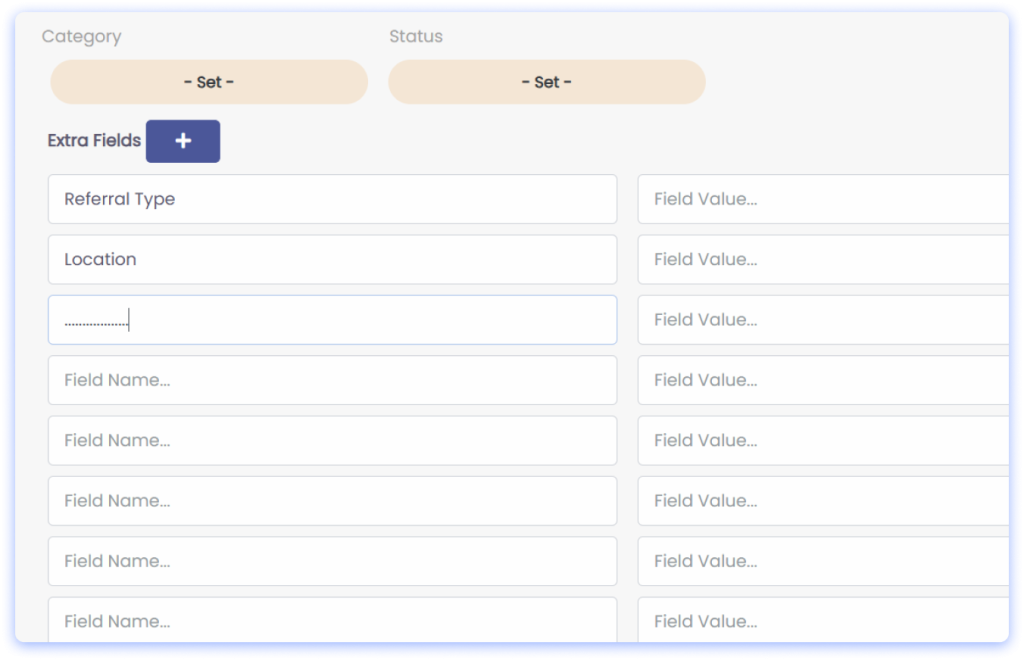Click the sixth row Field Name input
1024x661 pixels.
[332, 500]
